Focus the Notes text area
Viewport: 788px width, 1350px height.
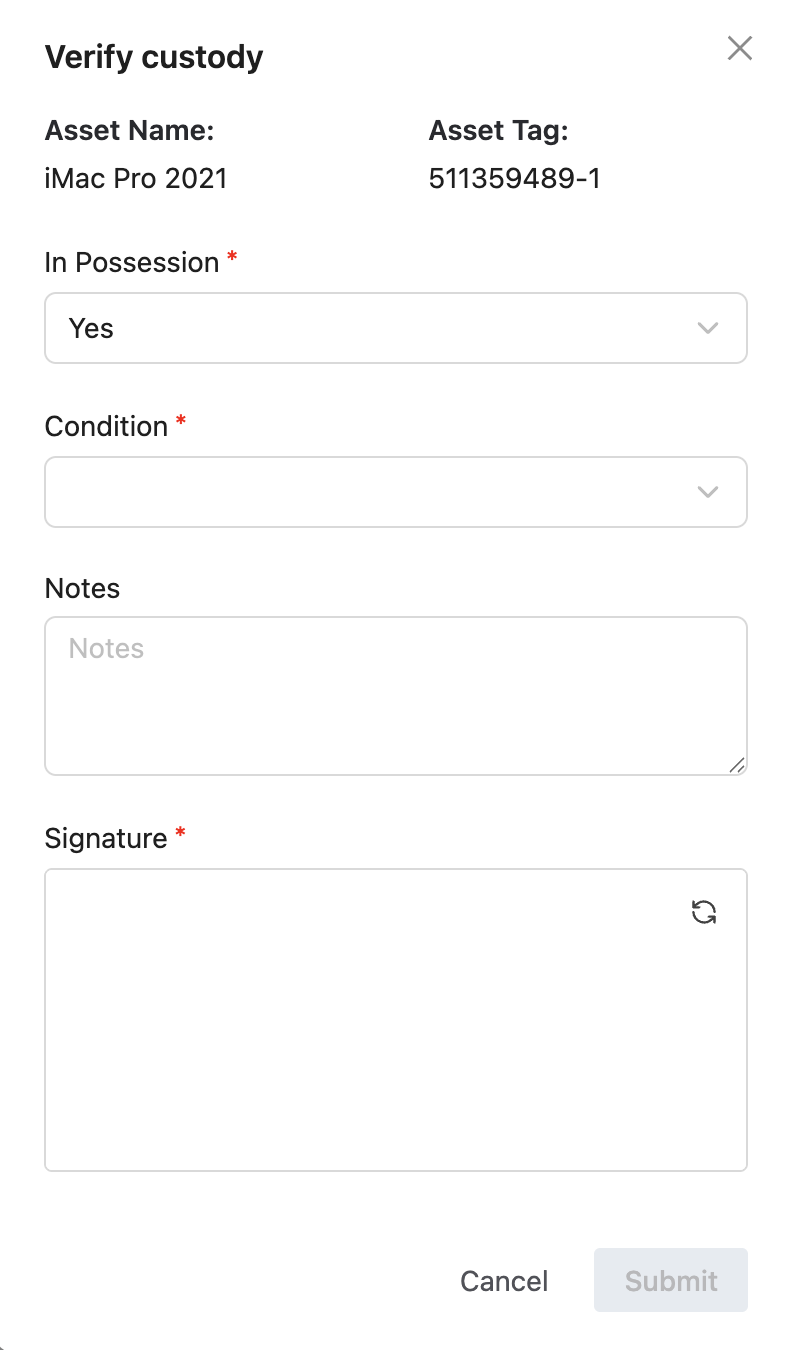(x=396, y=696)
